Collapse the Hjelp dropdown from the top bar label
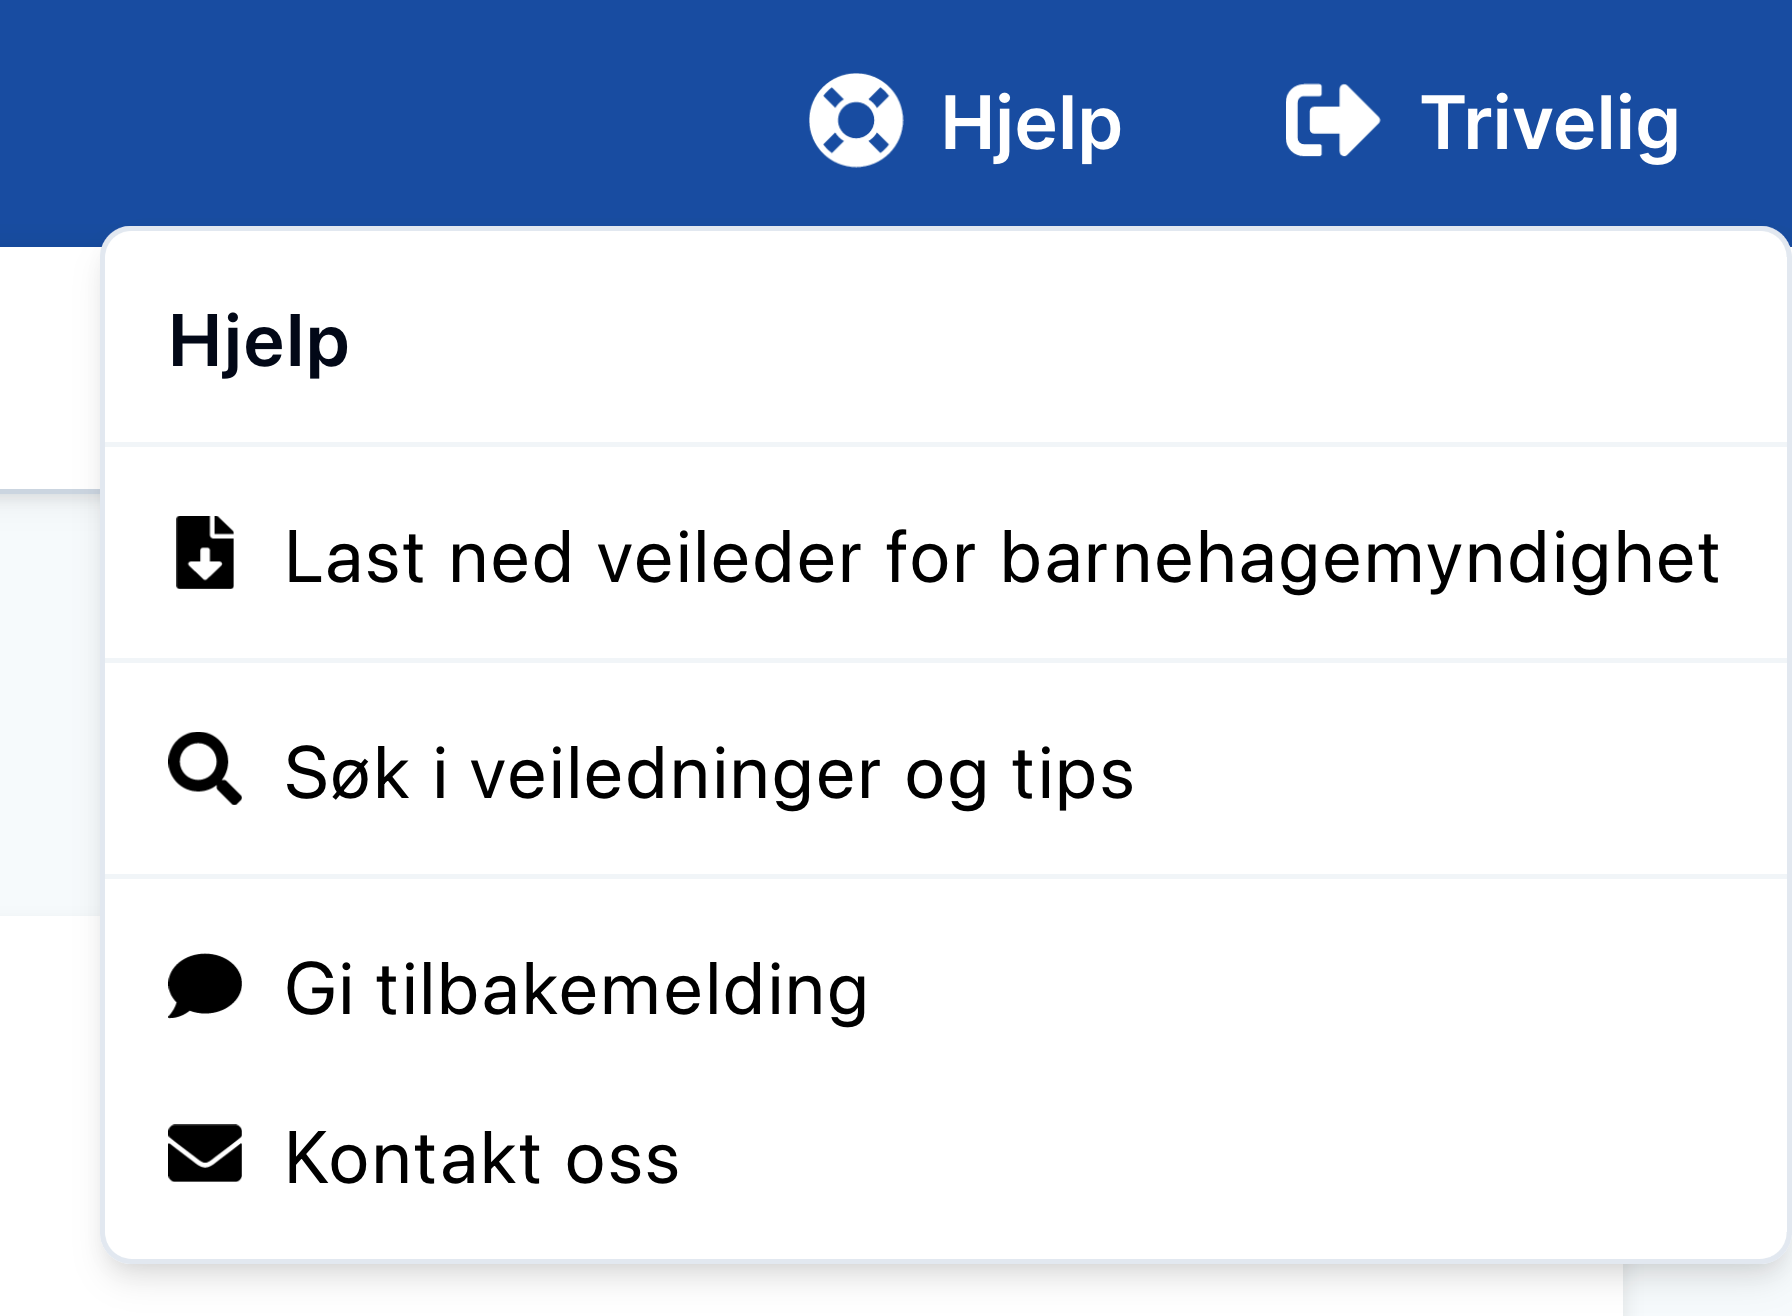Screen dimensions: 1792x1316 coord(1031,123)
